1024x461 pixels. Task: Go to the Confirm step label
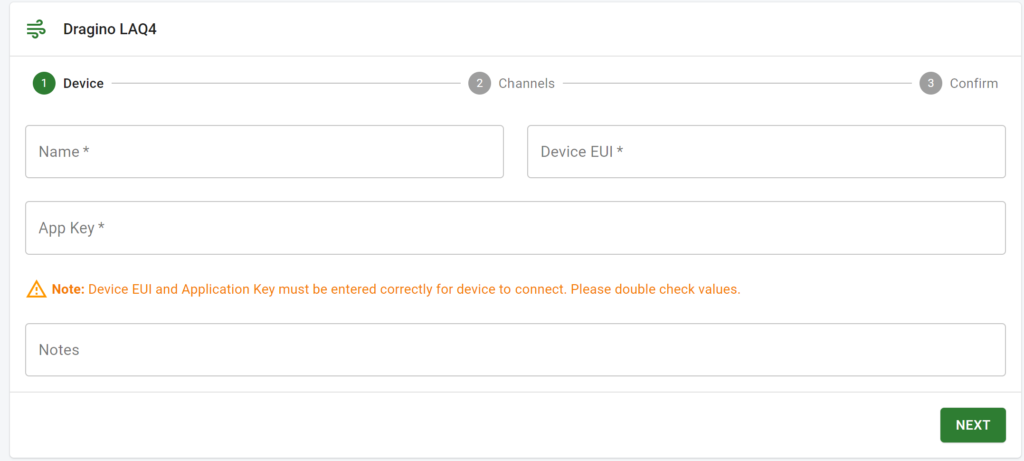click(974, 84)
